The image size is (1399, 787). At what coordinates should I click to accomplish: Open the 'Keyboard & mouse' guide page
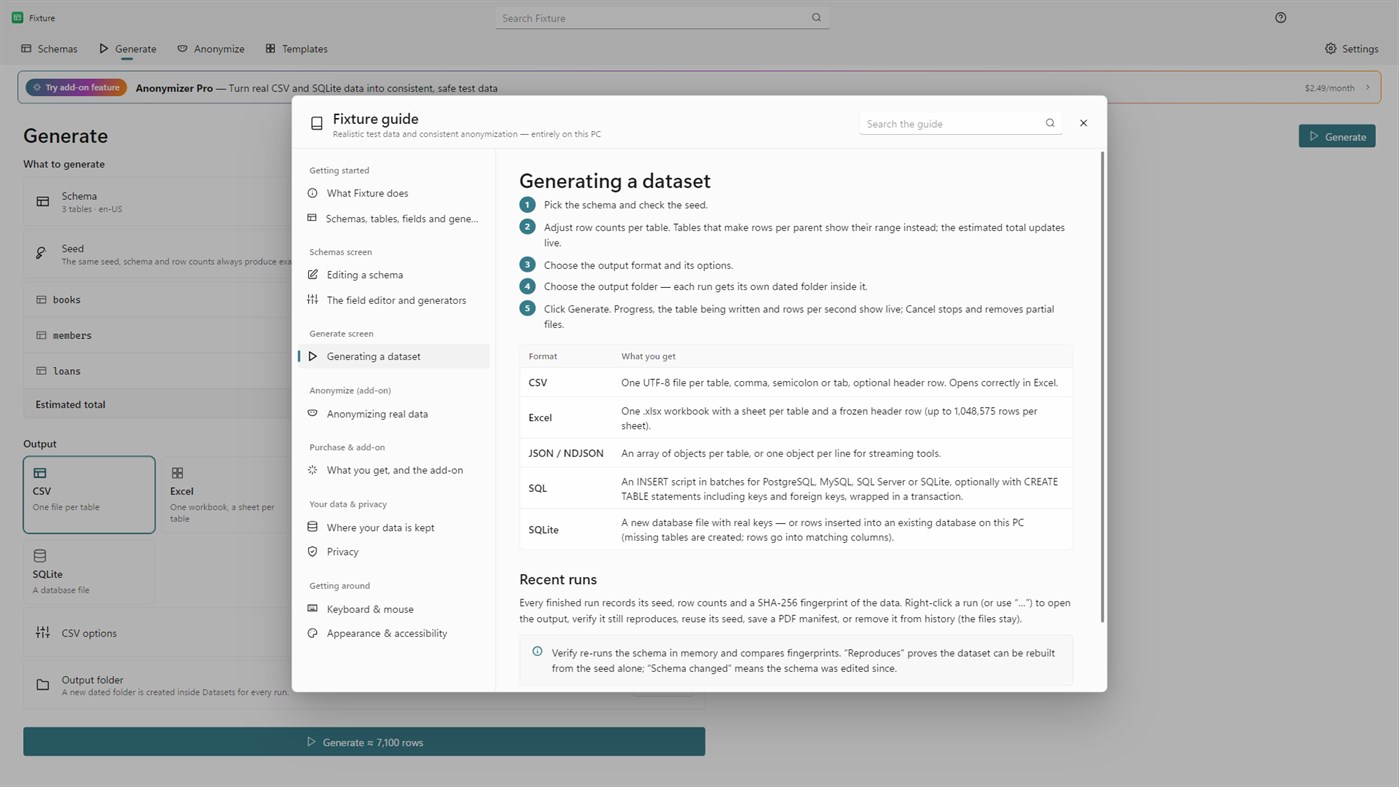[x=394, y=609]
